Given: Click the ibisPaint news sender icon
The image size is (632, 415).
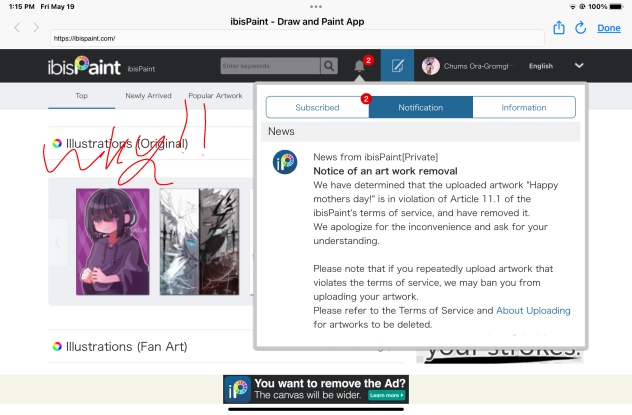Looking at the screenshot, I should (x=284, y=162).
